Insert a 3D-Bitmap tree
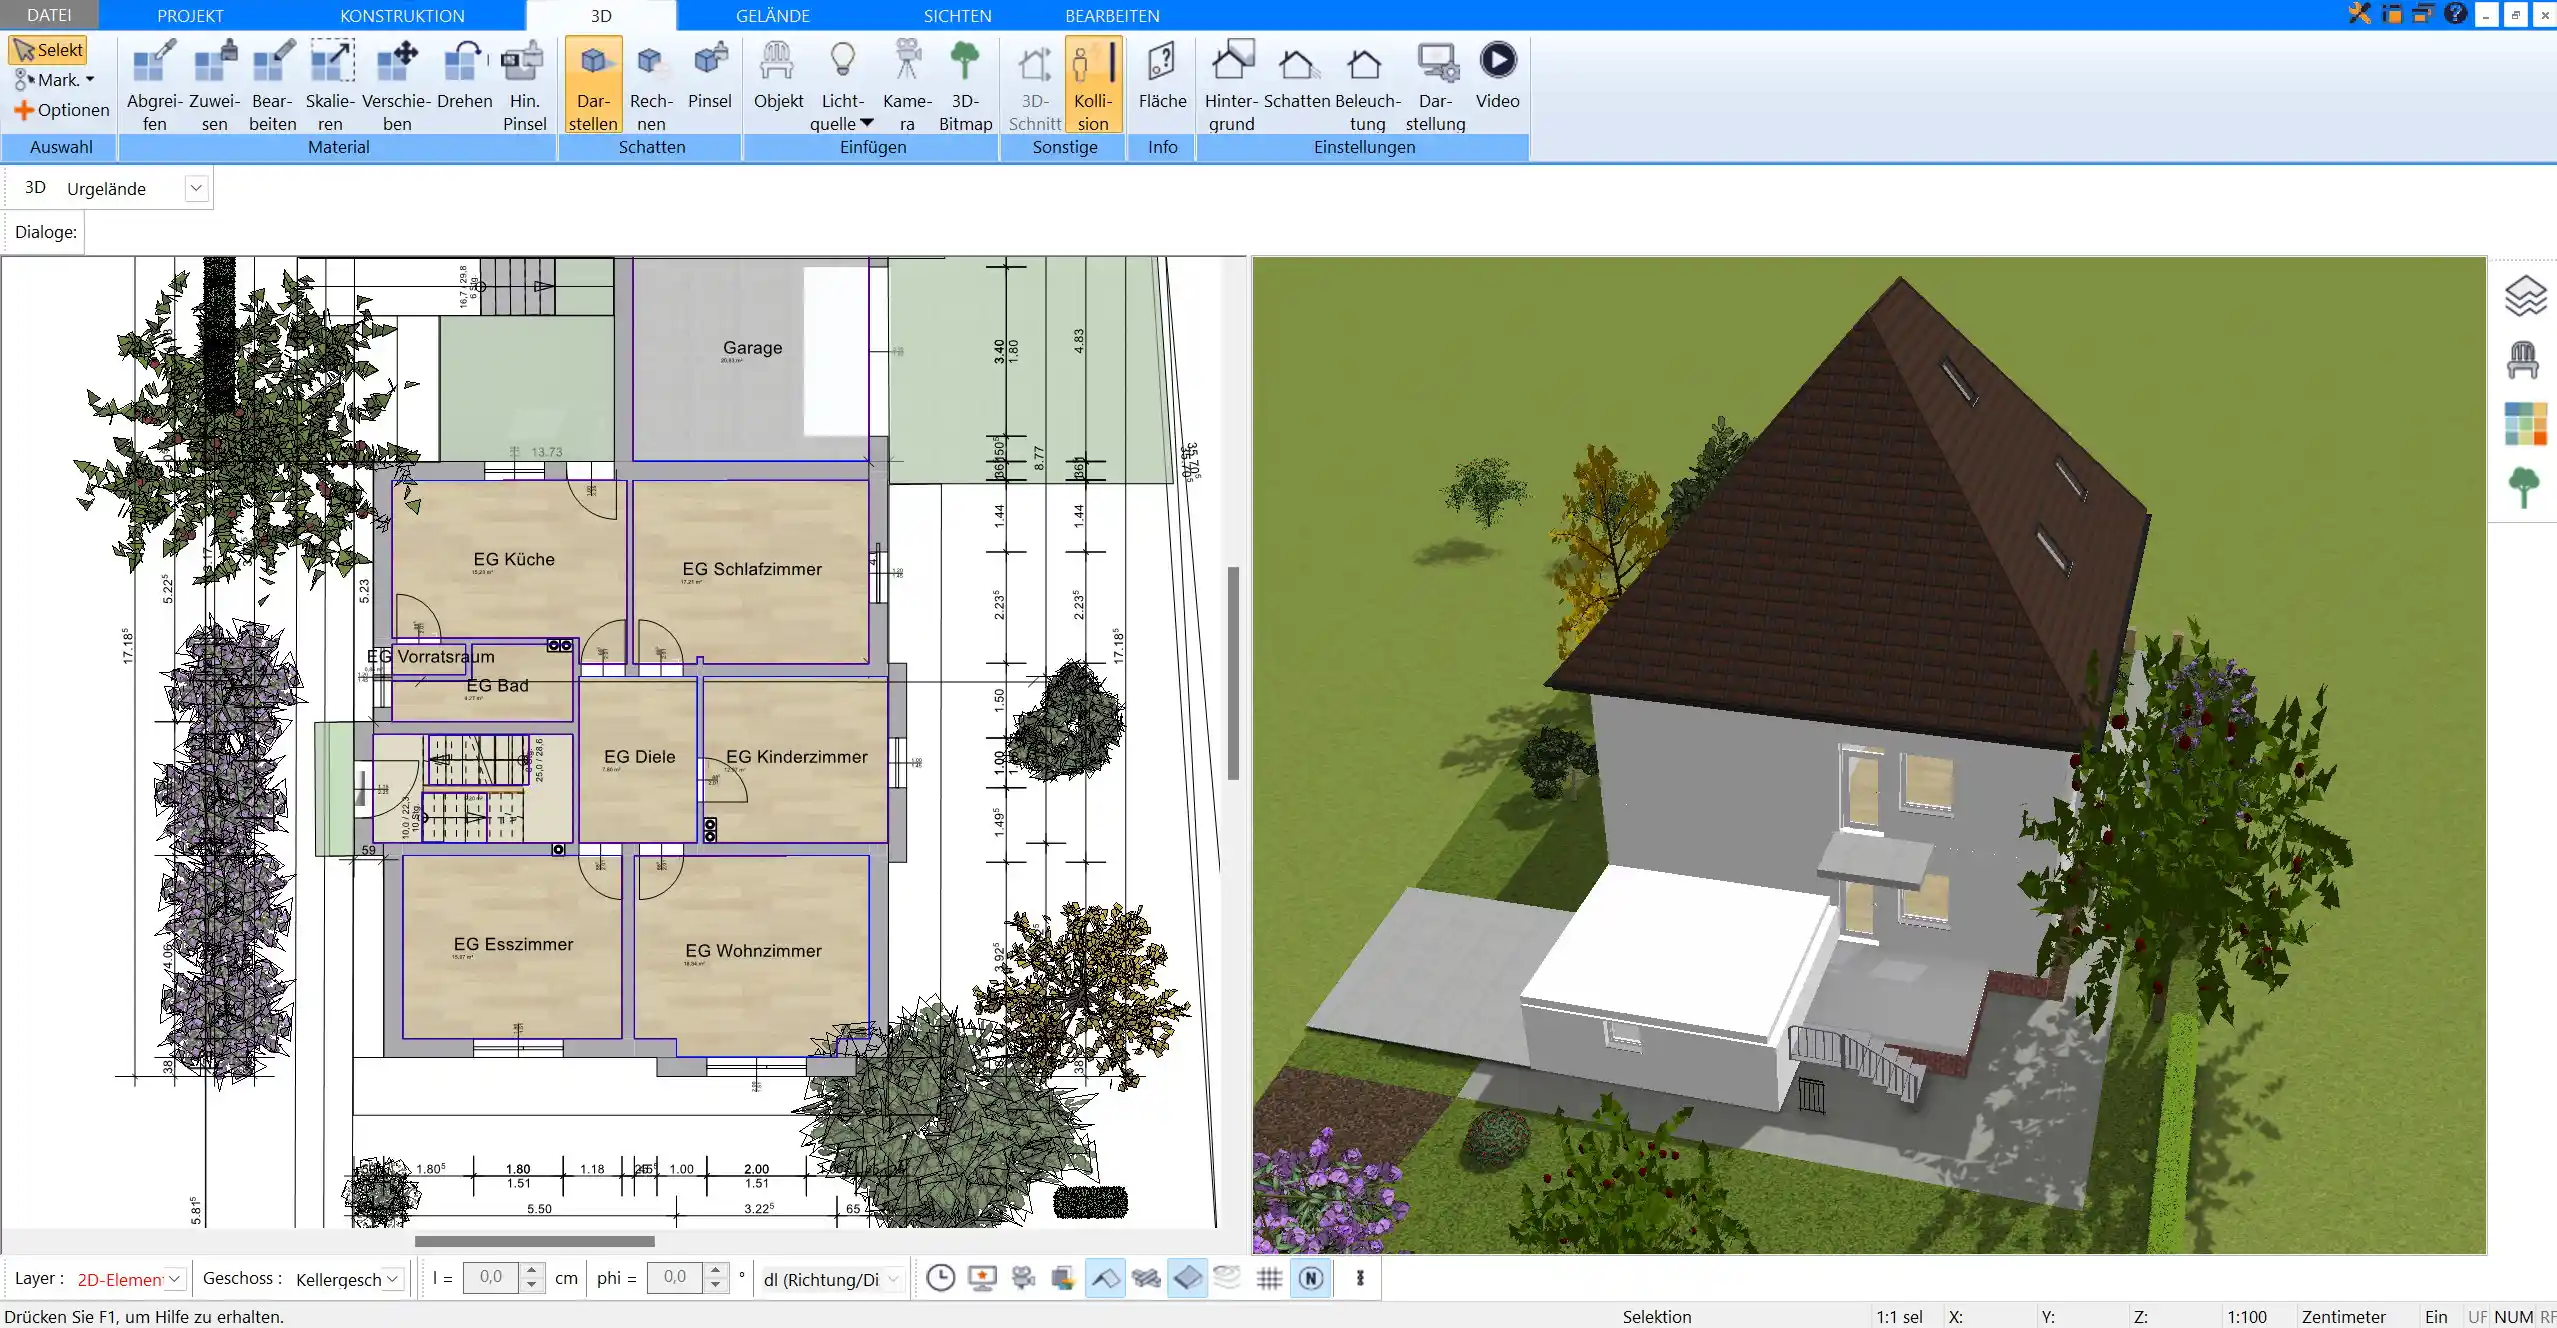This screenshot has height=1328, width=2557. (965, 85)
